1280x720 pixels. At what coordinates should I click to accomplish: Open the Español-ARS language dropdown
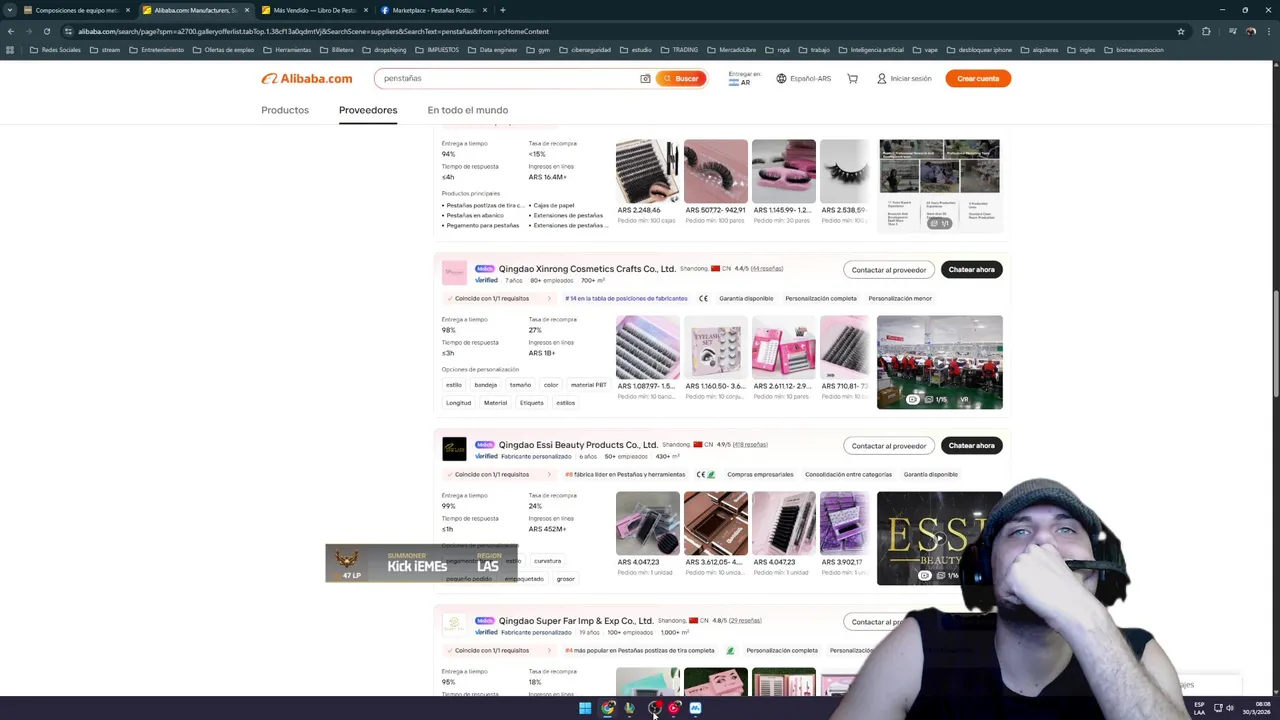pyautogui.click(x=804, y=78)
